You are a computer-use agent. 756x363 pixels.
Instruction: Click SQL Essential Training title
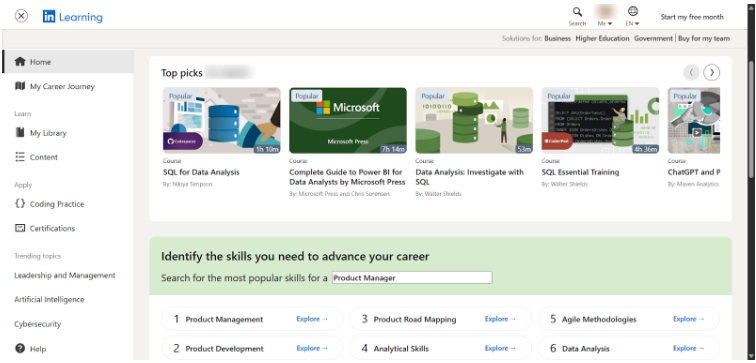[580, 172]
